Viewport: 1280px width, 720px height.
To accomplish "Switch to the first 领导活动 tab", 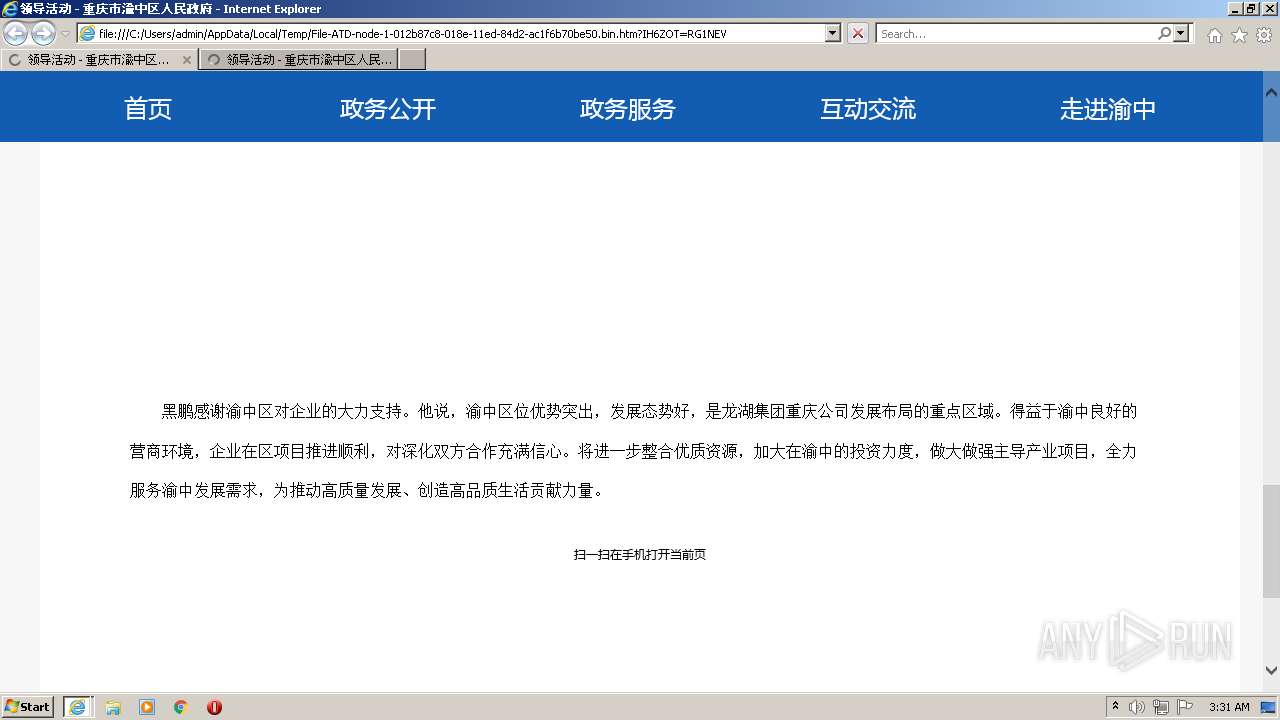I will [99, 59].
